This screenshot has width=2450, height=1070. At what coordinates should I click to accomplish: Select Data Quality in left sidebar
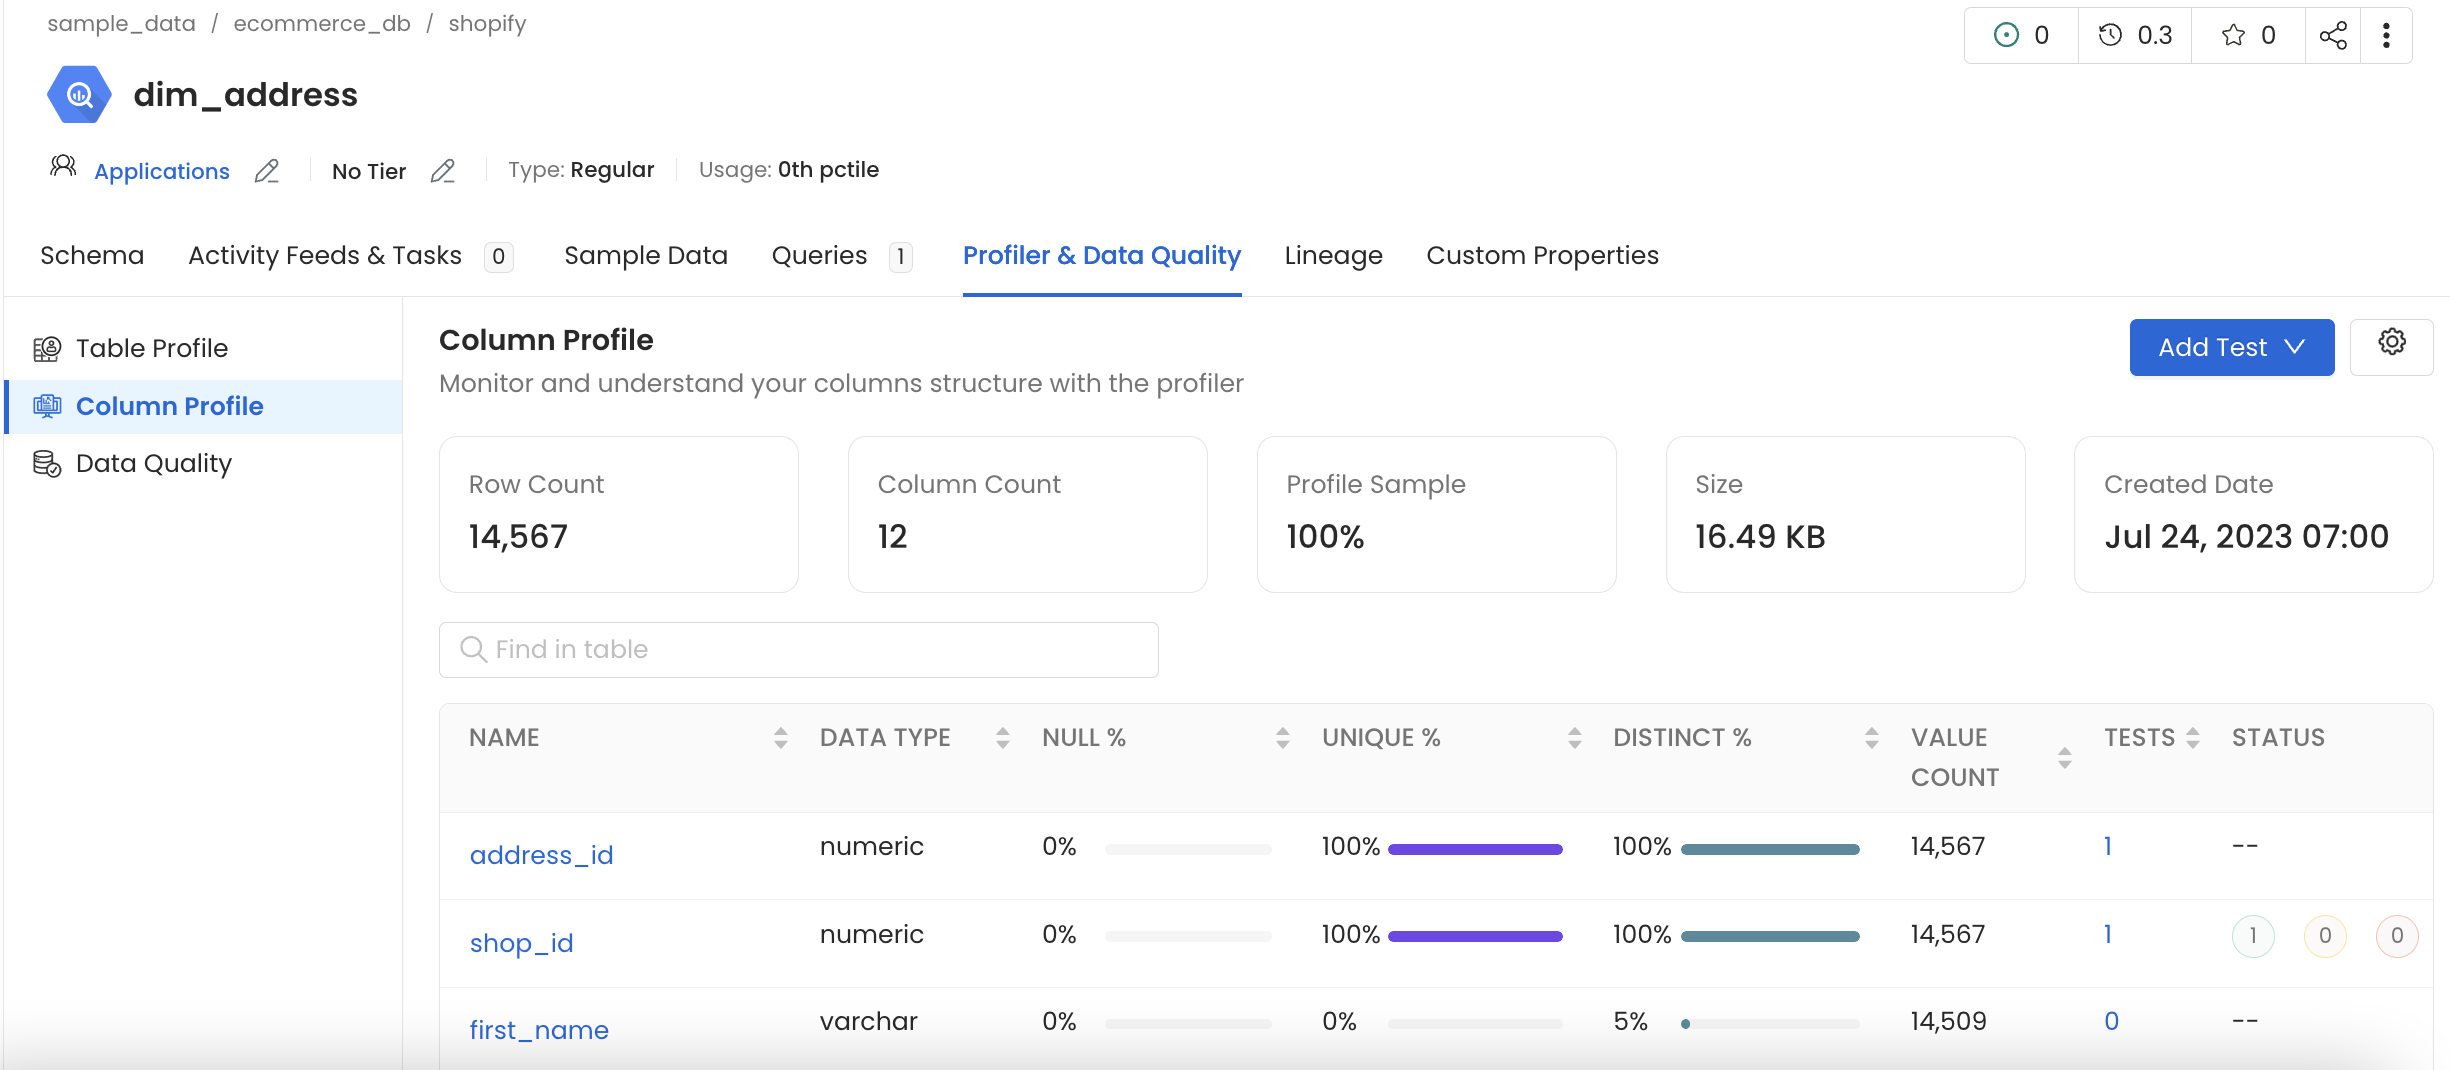[153, 464]
